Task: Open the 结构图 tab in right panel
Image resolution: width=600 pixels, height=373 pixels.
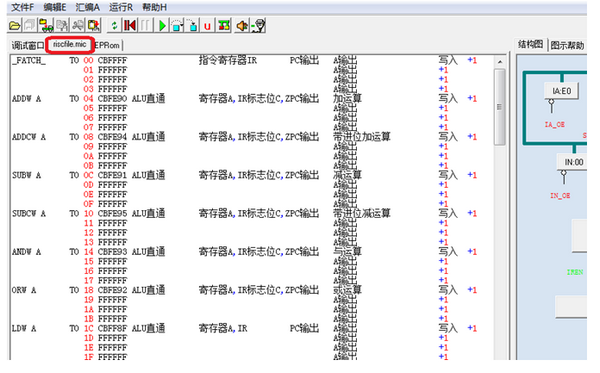Action: (530, 44)
